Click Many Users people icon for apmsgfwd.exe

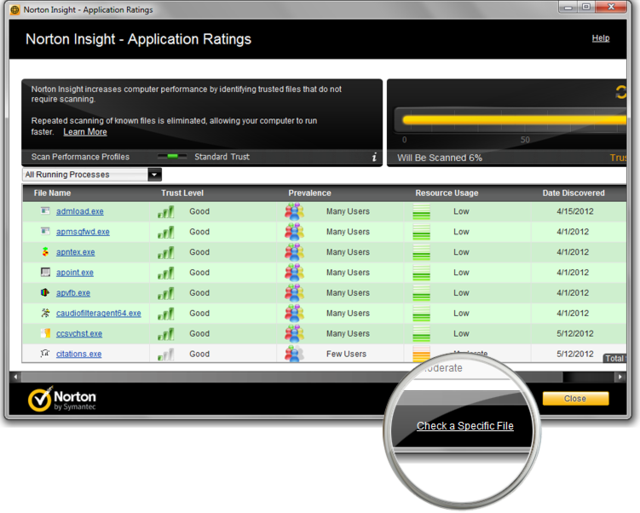pyautogui.click(x=294, y=232)
